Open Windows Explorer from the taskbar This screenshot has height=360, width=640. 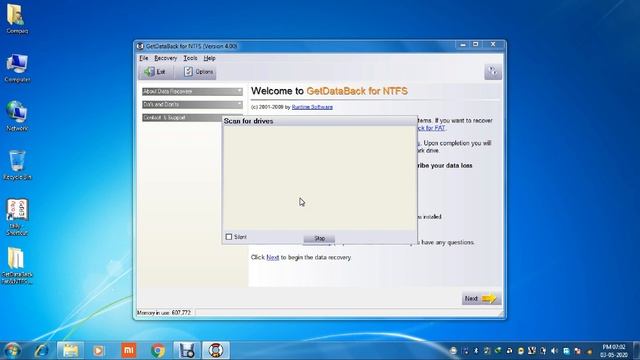70,351
